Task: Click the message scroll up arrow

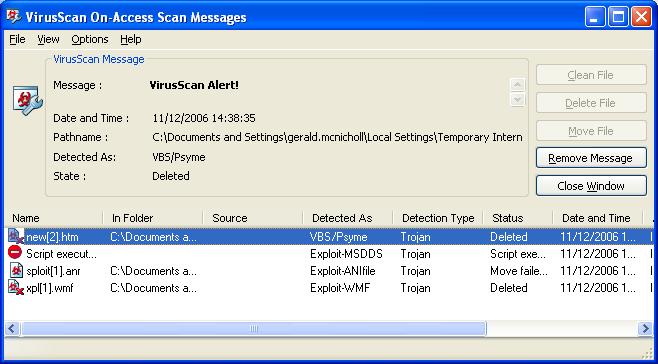Action: coord(518,85)
